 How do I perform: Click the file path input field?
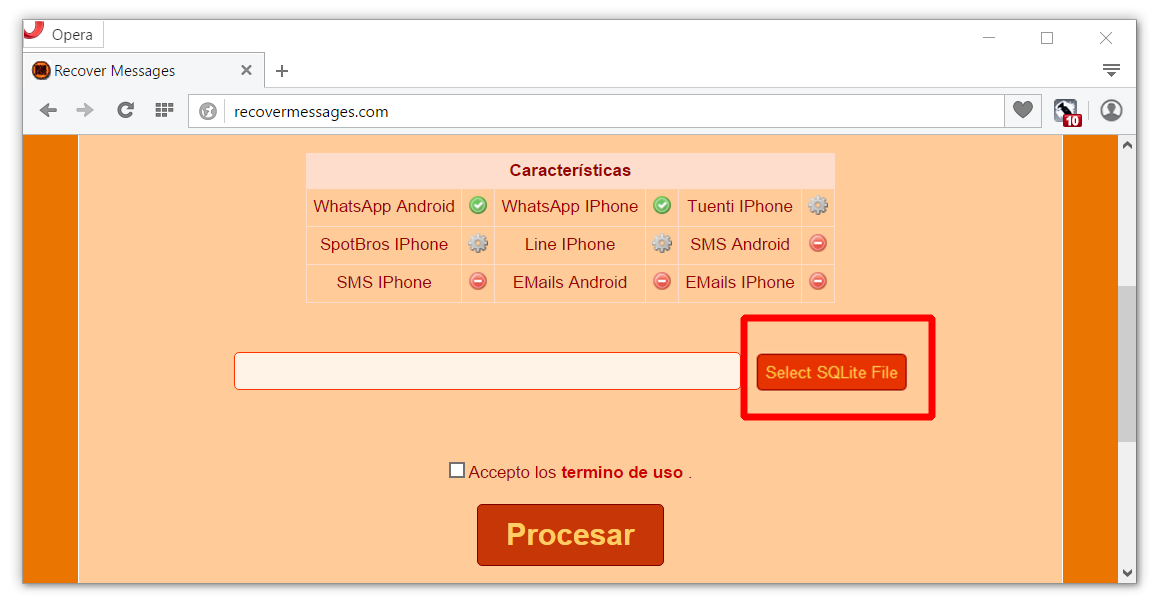click(x=487, y=371)
